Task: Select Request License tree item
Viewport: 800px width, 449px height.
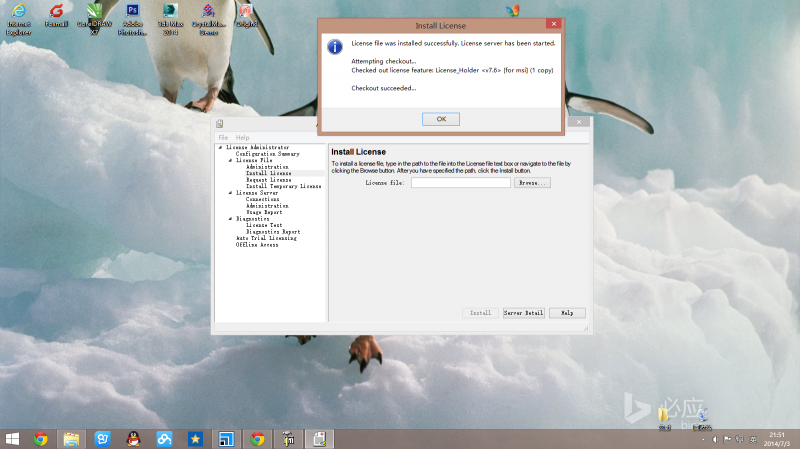Action: pyautogui.click(x=268, y=180)
